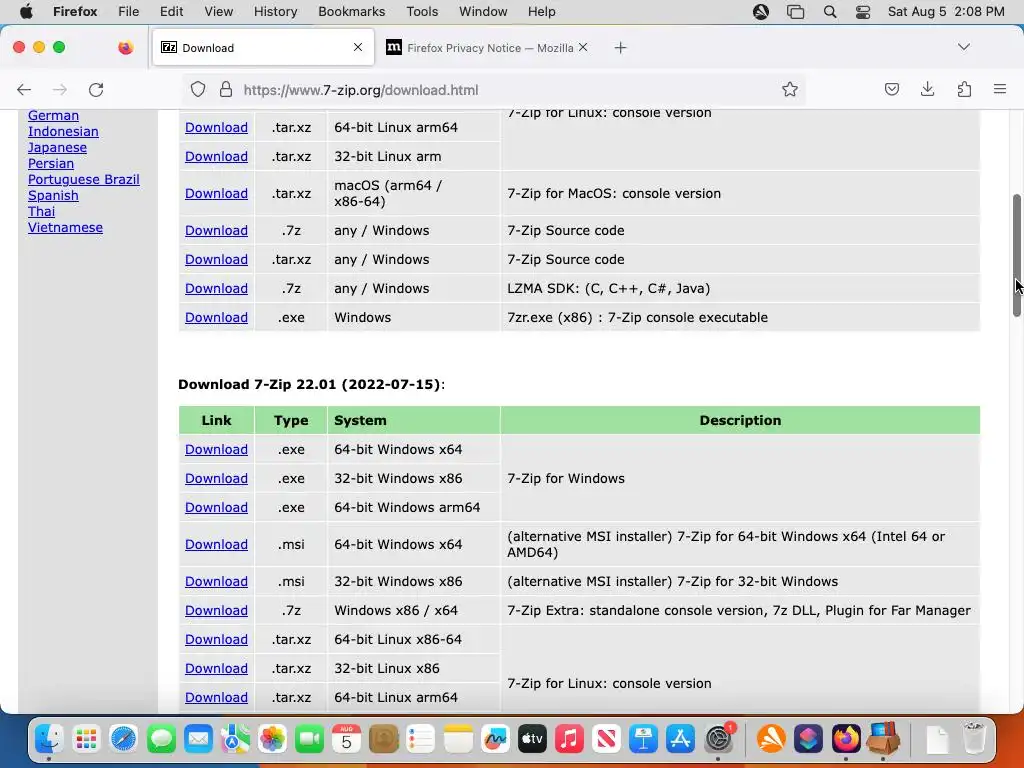Open System Settings in dock

[718, 739]
